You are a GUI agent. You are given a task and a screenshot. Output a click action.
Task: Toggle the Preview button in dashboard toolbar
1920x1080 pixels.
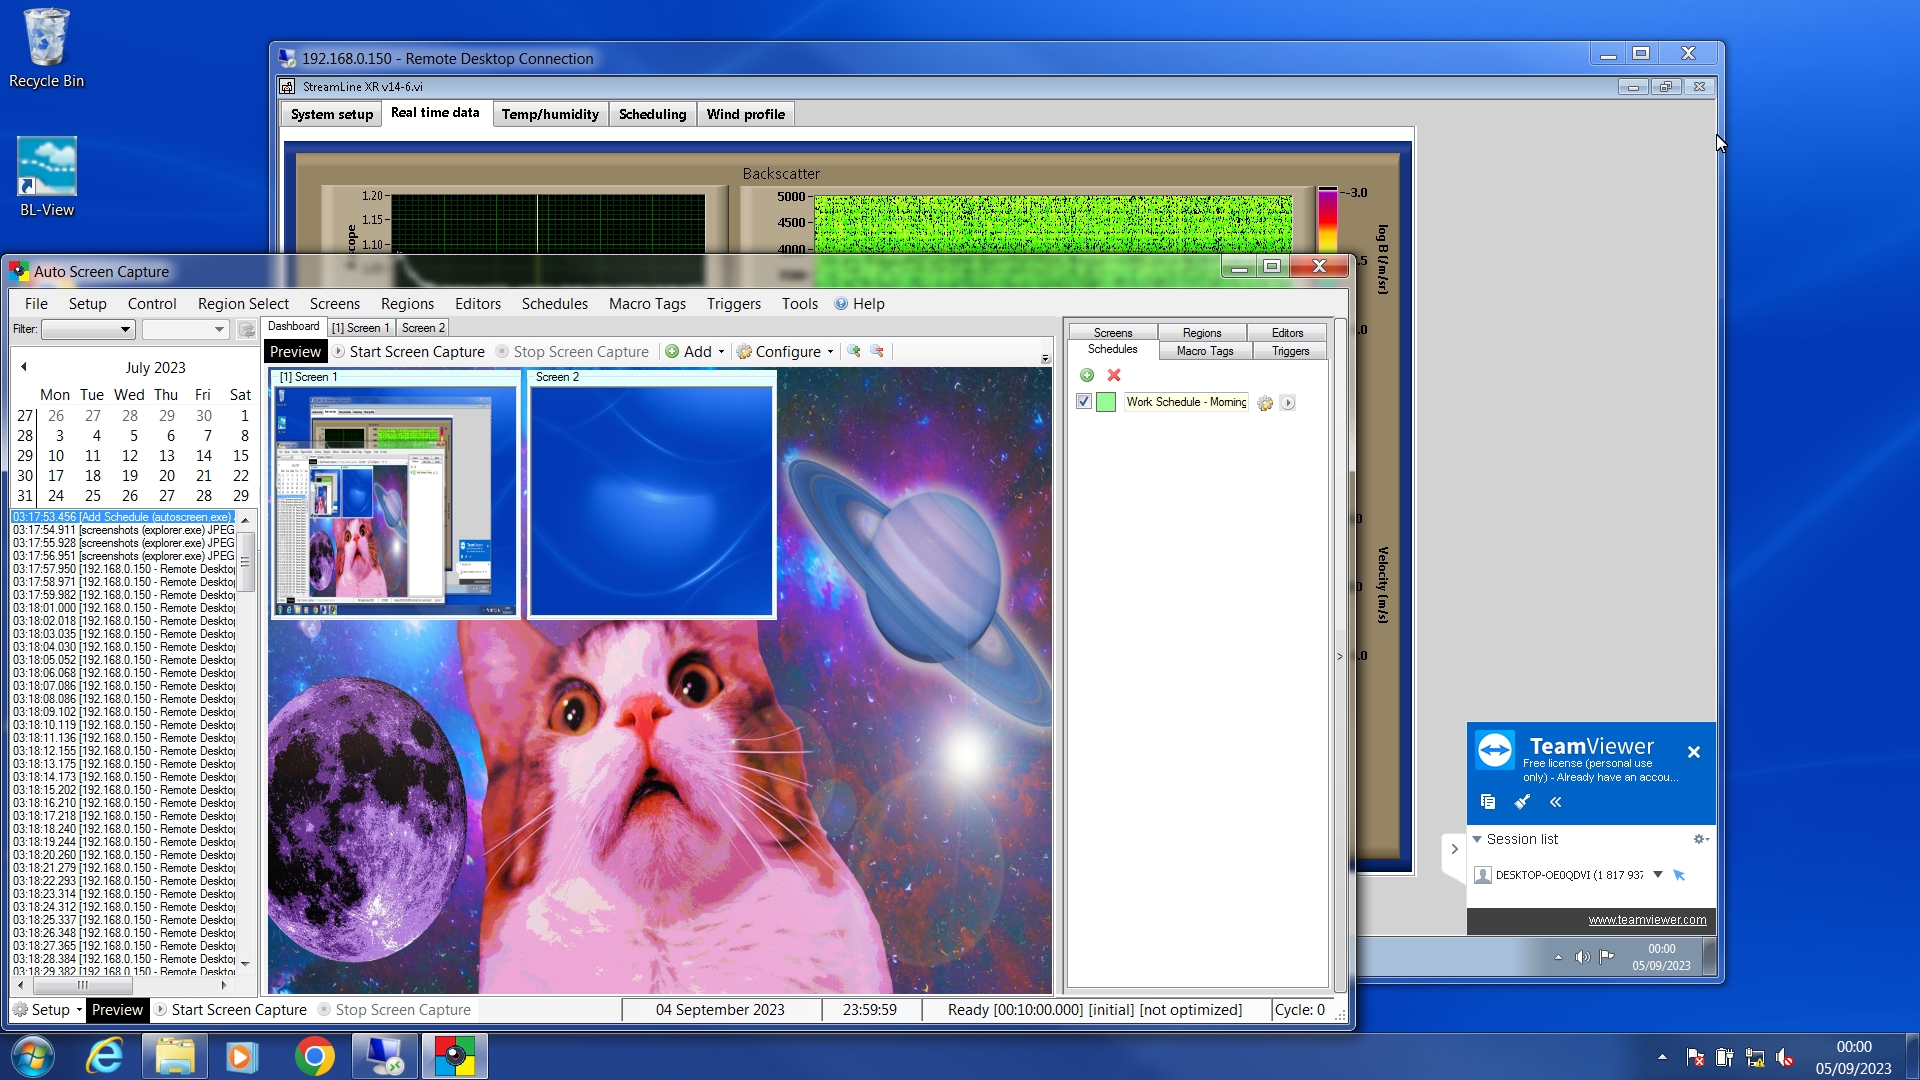(x=295, y=352)
